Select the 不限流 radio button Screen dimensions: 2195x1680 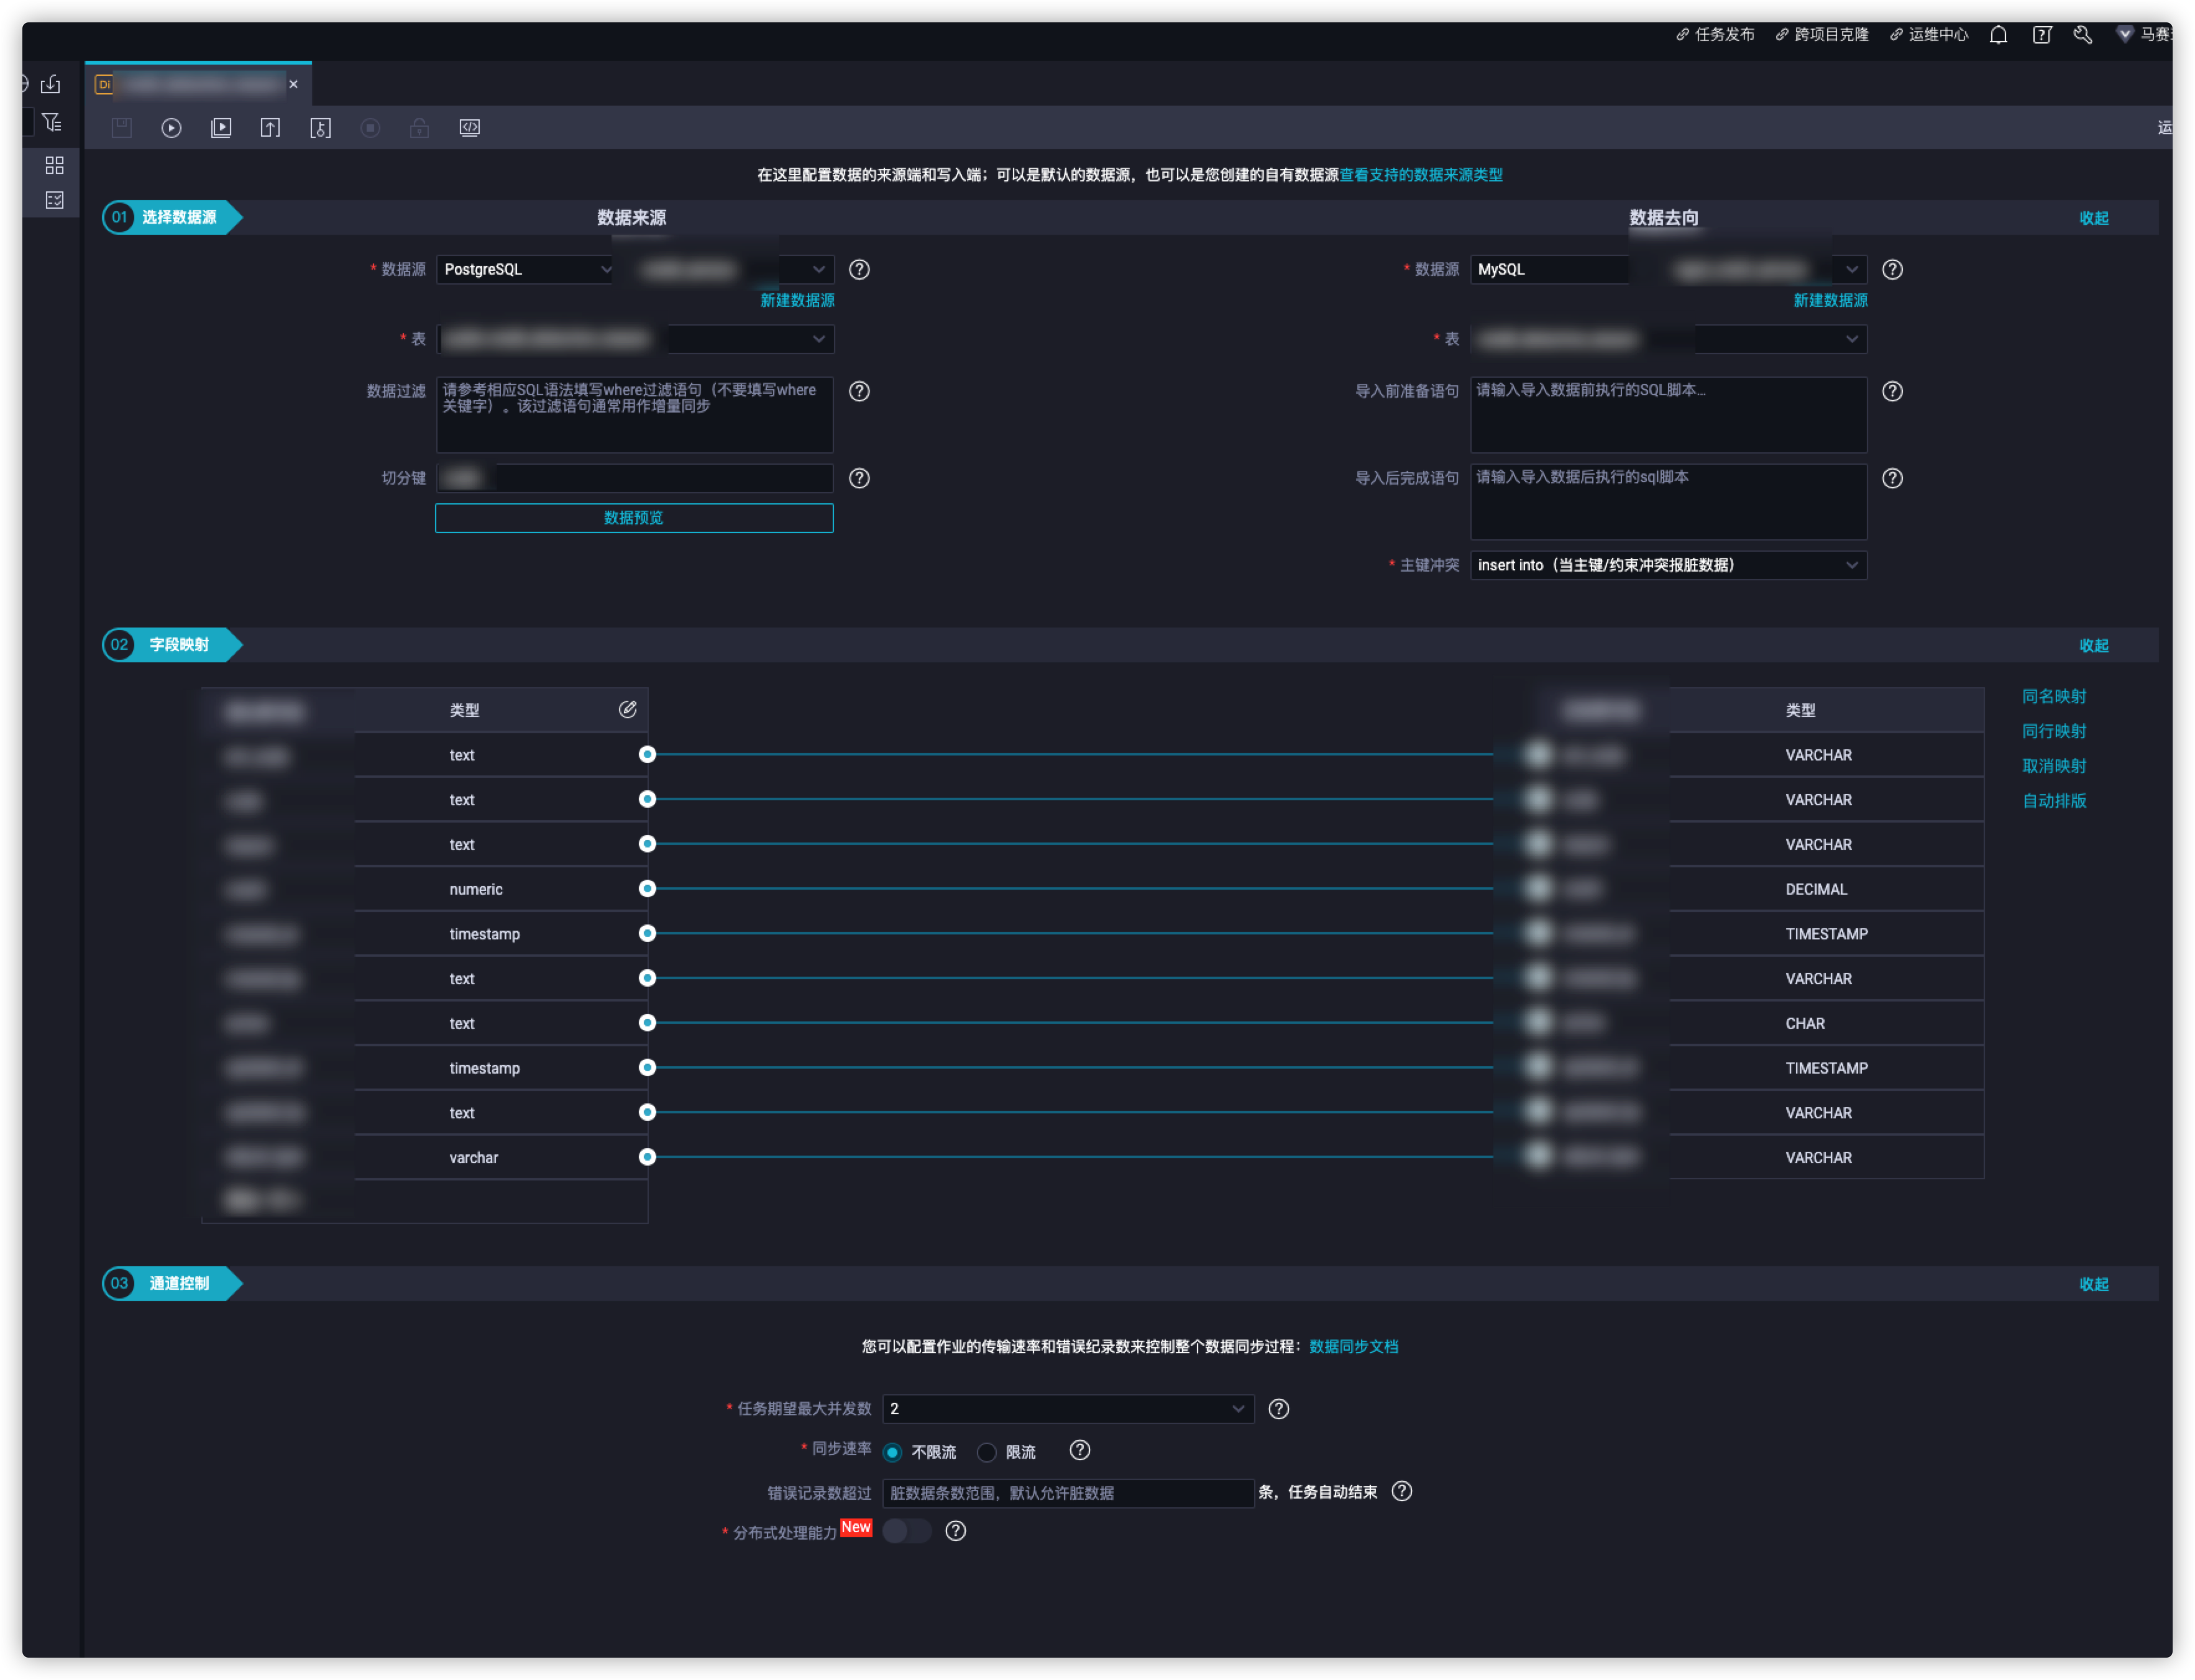pos(892,1452)
